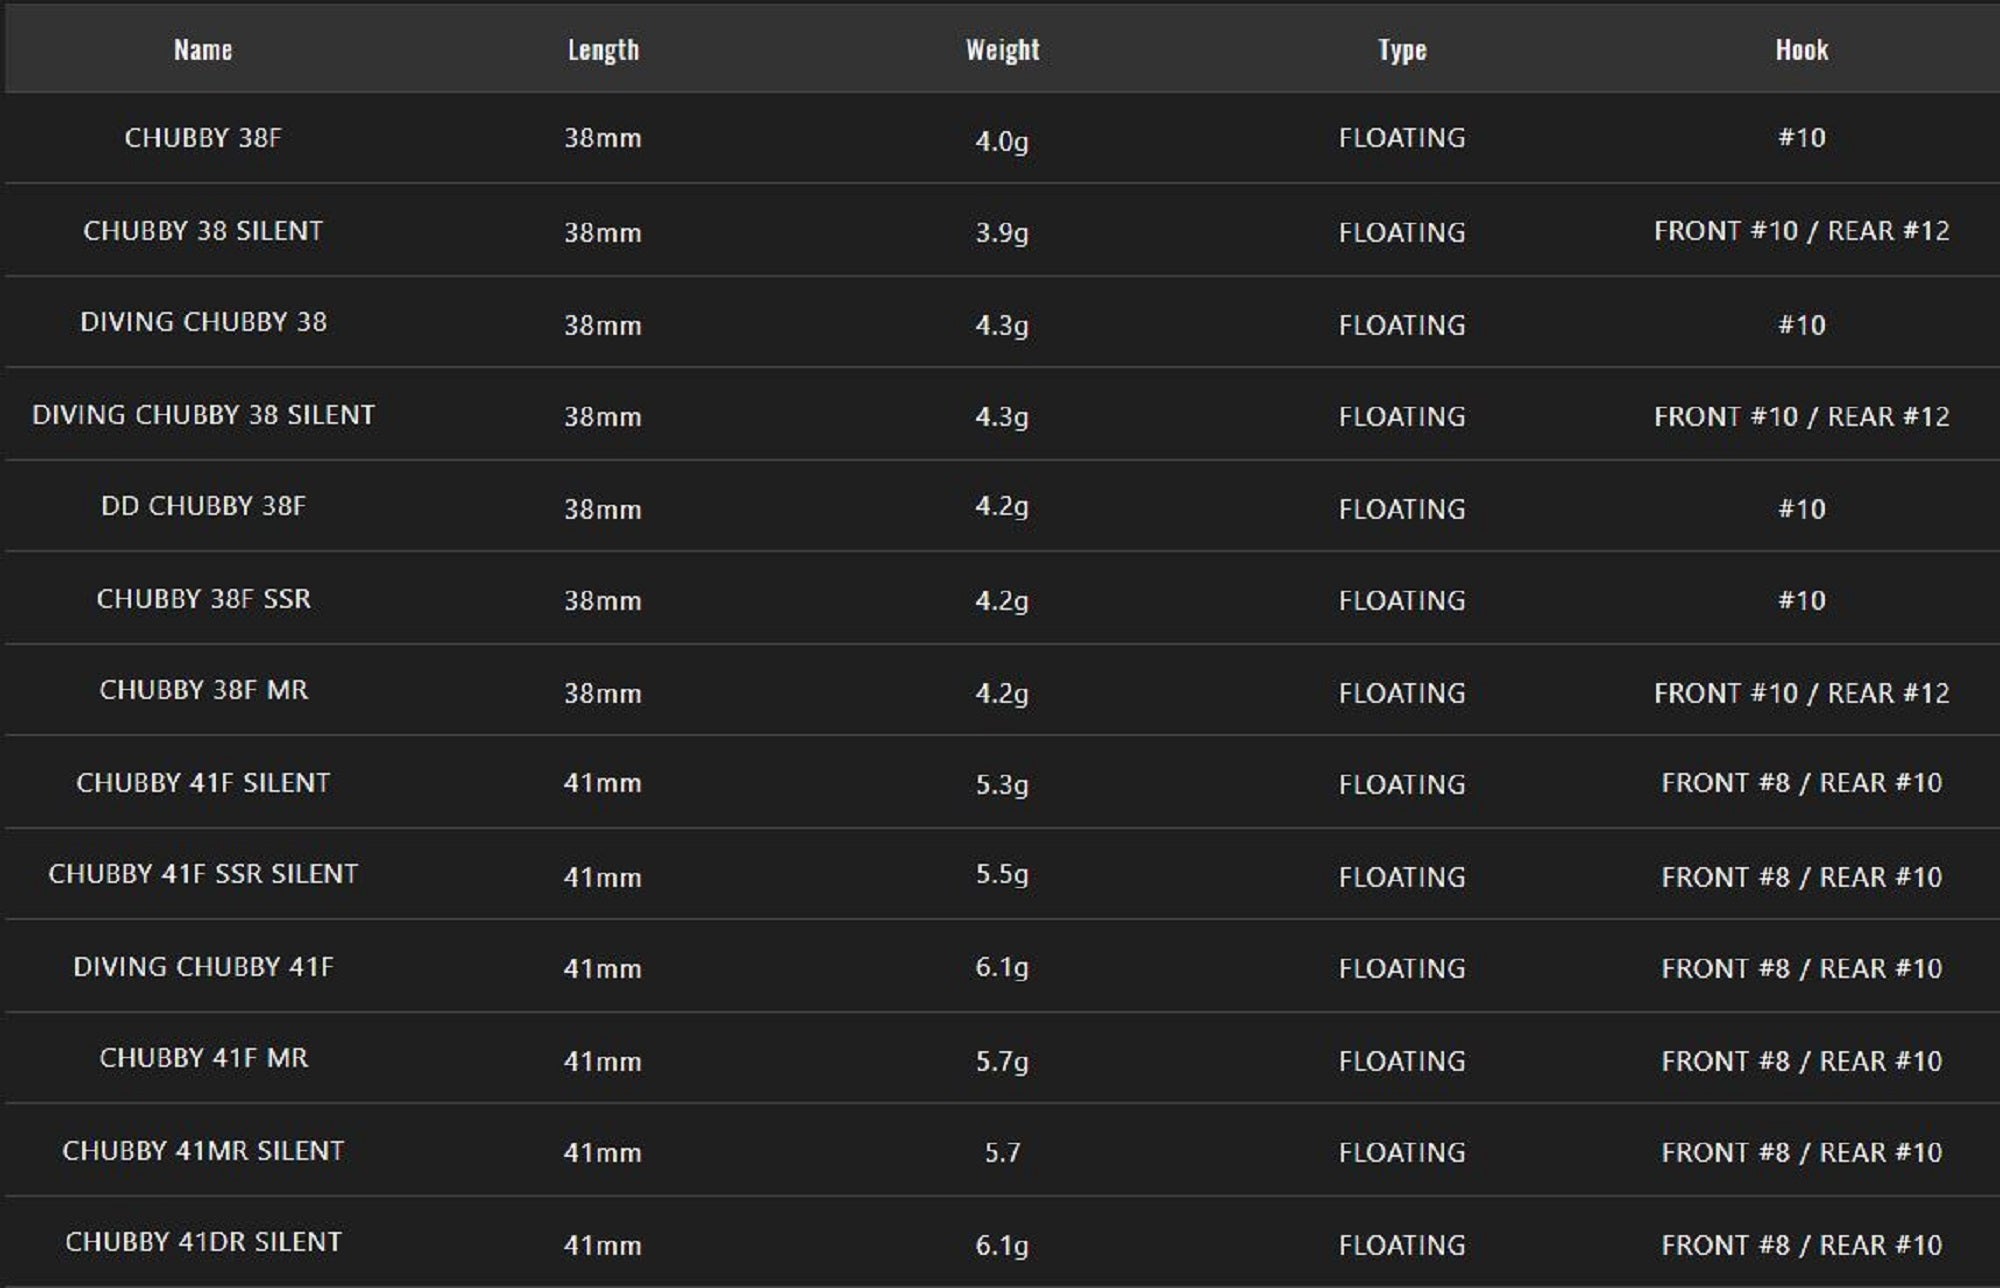Click the weight value 5.7 without unit
The image size is (2000, 1288).
[x=1002, y=1153]
